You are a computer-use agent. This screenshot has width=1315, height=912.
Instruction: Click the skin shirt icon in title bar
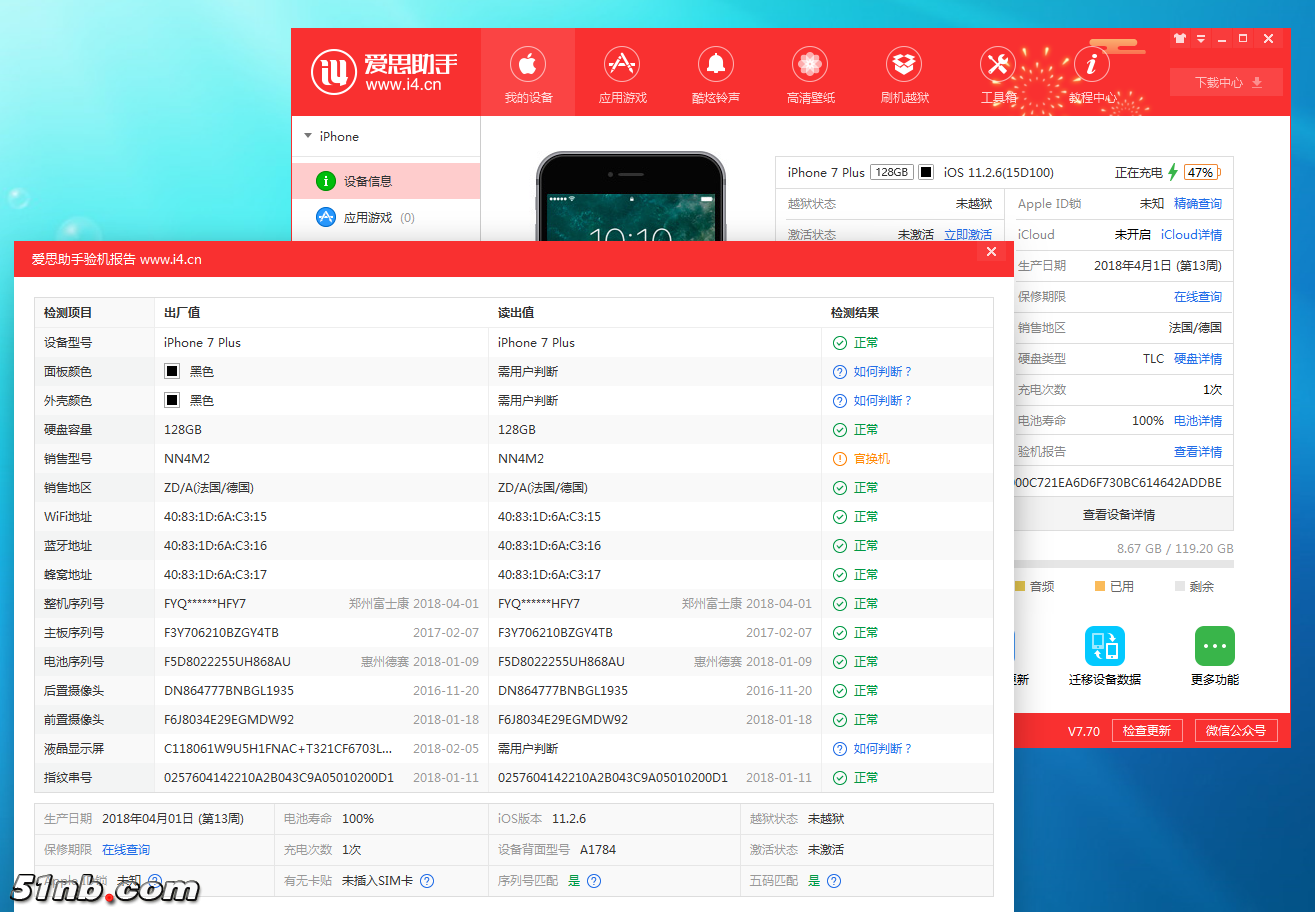click(x=1179, y=39)
